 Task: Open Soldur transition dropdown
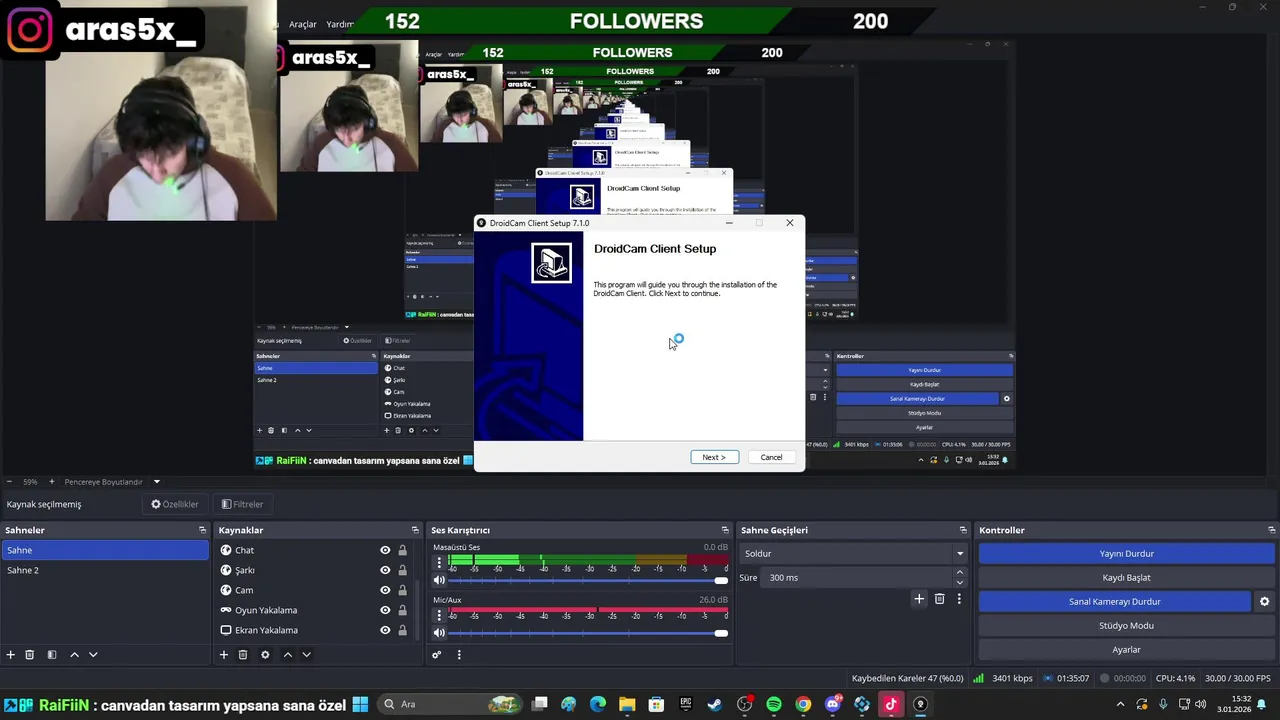(854, 553)
